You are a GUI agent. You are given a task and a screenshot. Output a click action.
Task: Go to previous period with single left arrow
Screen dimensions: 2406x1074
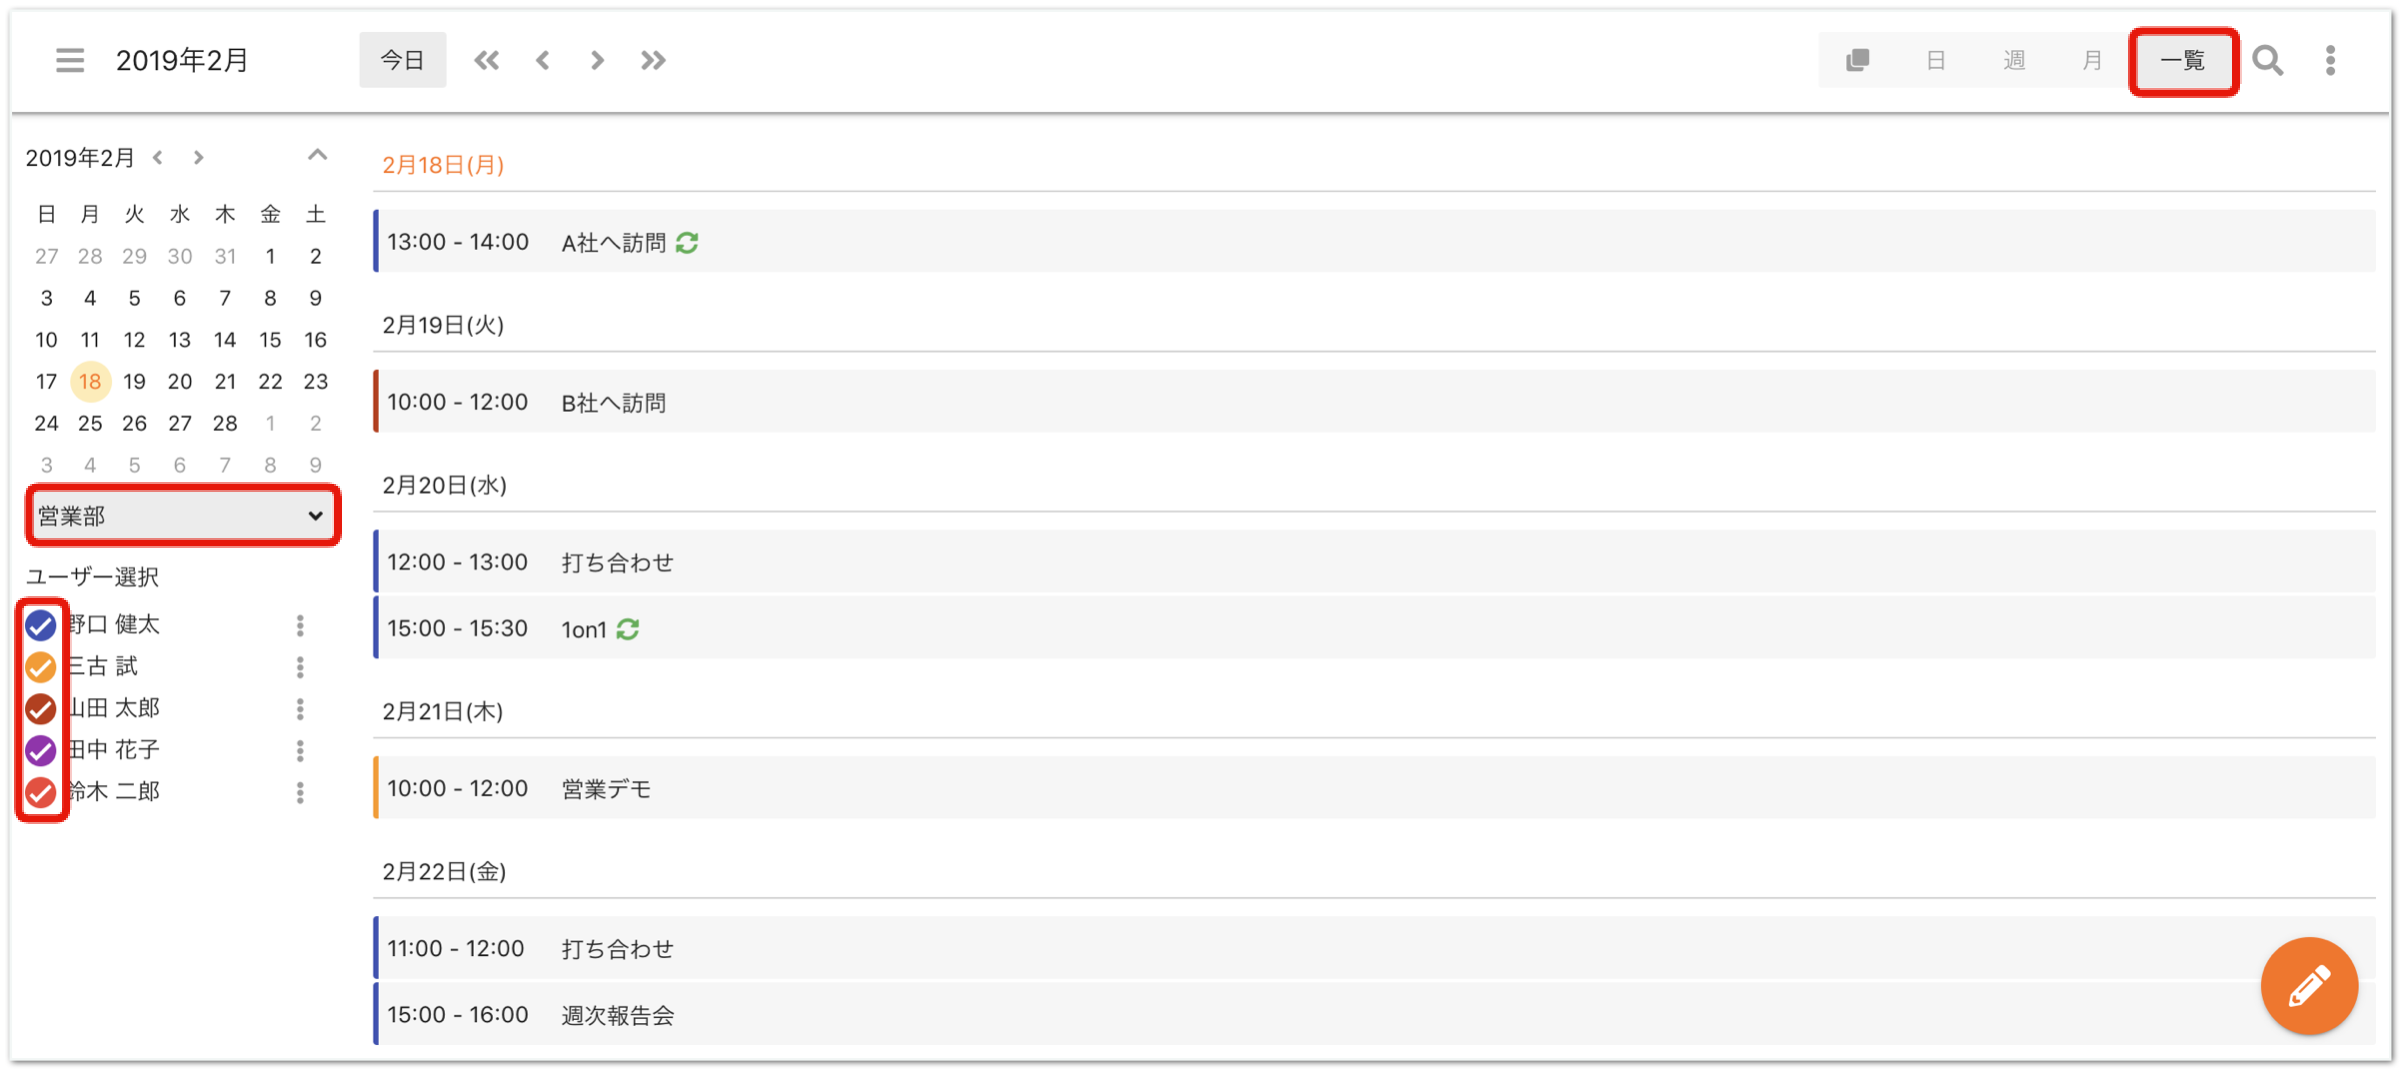[543, 61]
